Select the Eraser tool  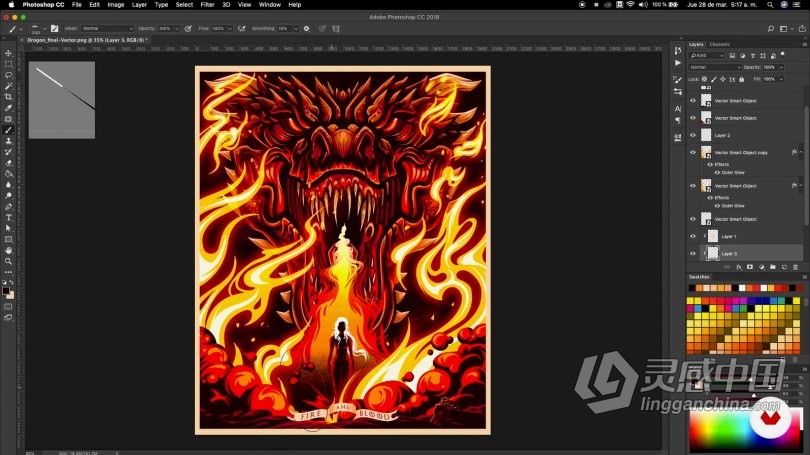(x=8, y=163)
